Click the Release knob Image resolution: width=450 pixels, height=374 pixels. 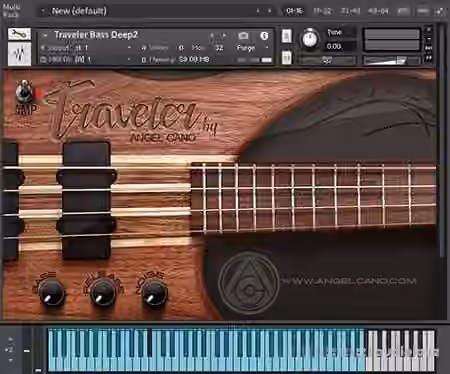pos(104,293)
